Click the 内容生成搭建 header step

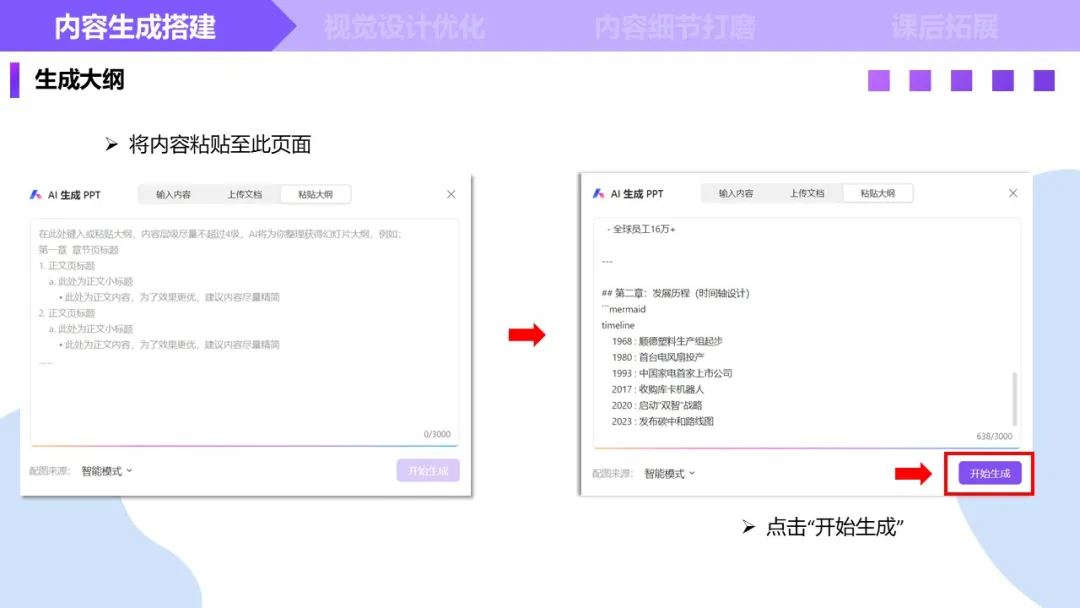coord(135,27)
